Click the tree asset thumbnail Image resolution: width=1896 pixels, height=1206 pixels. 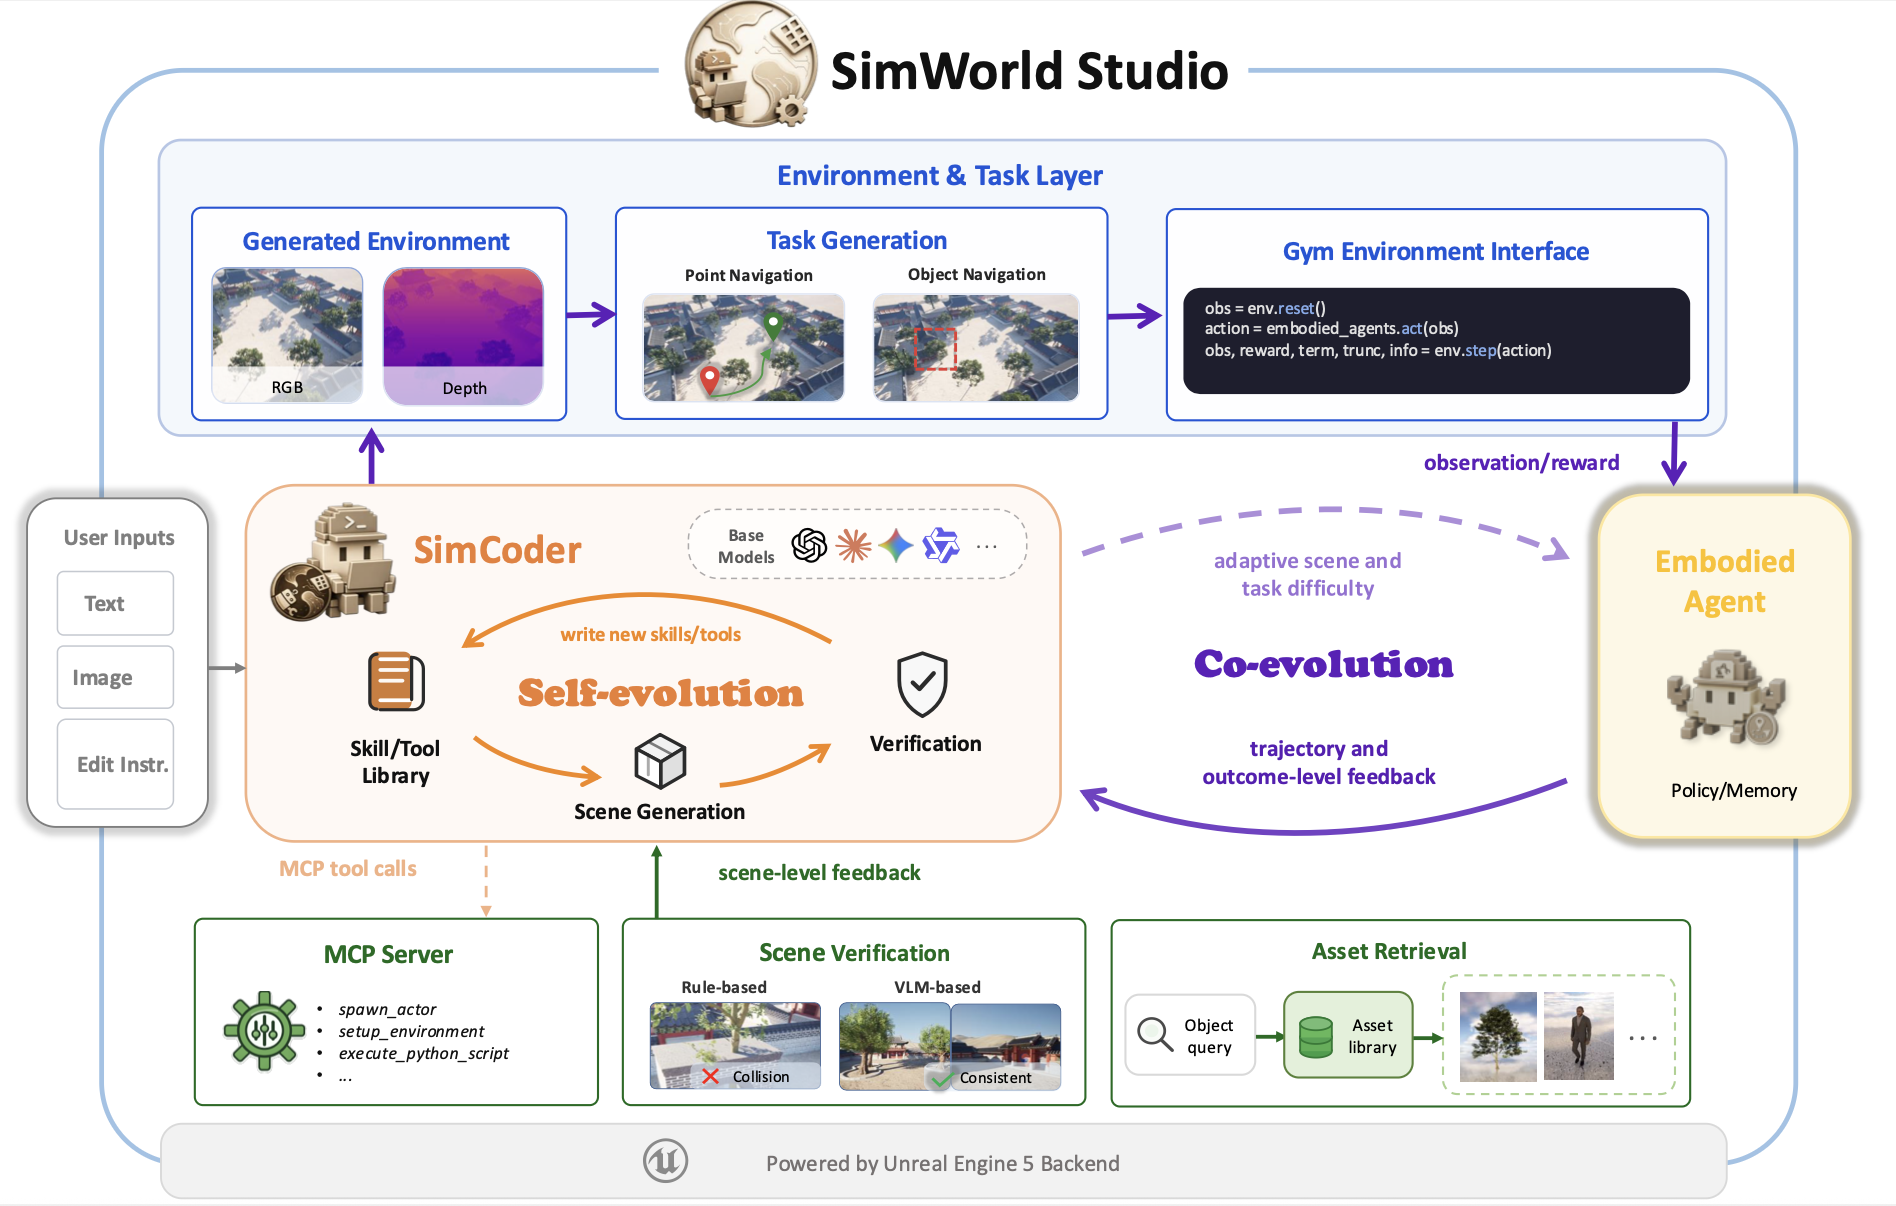tap(1498, 1036)
